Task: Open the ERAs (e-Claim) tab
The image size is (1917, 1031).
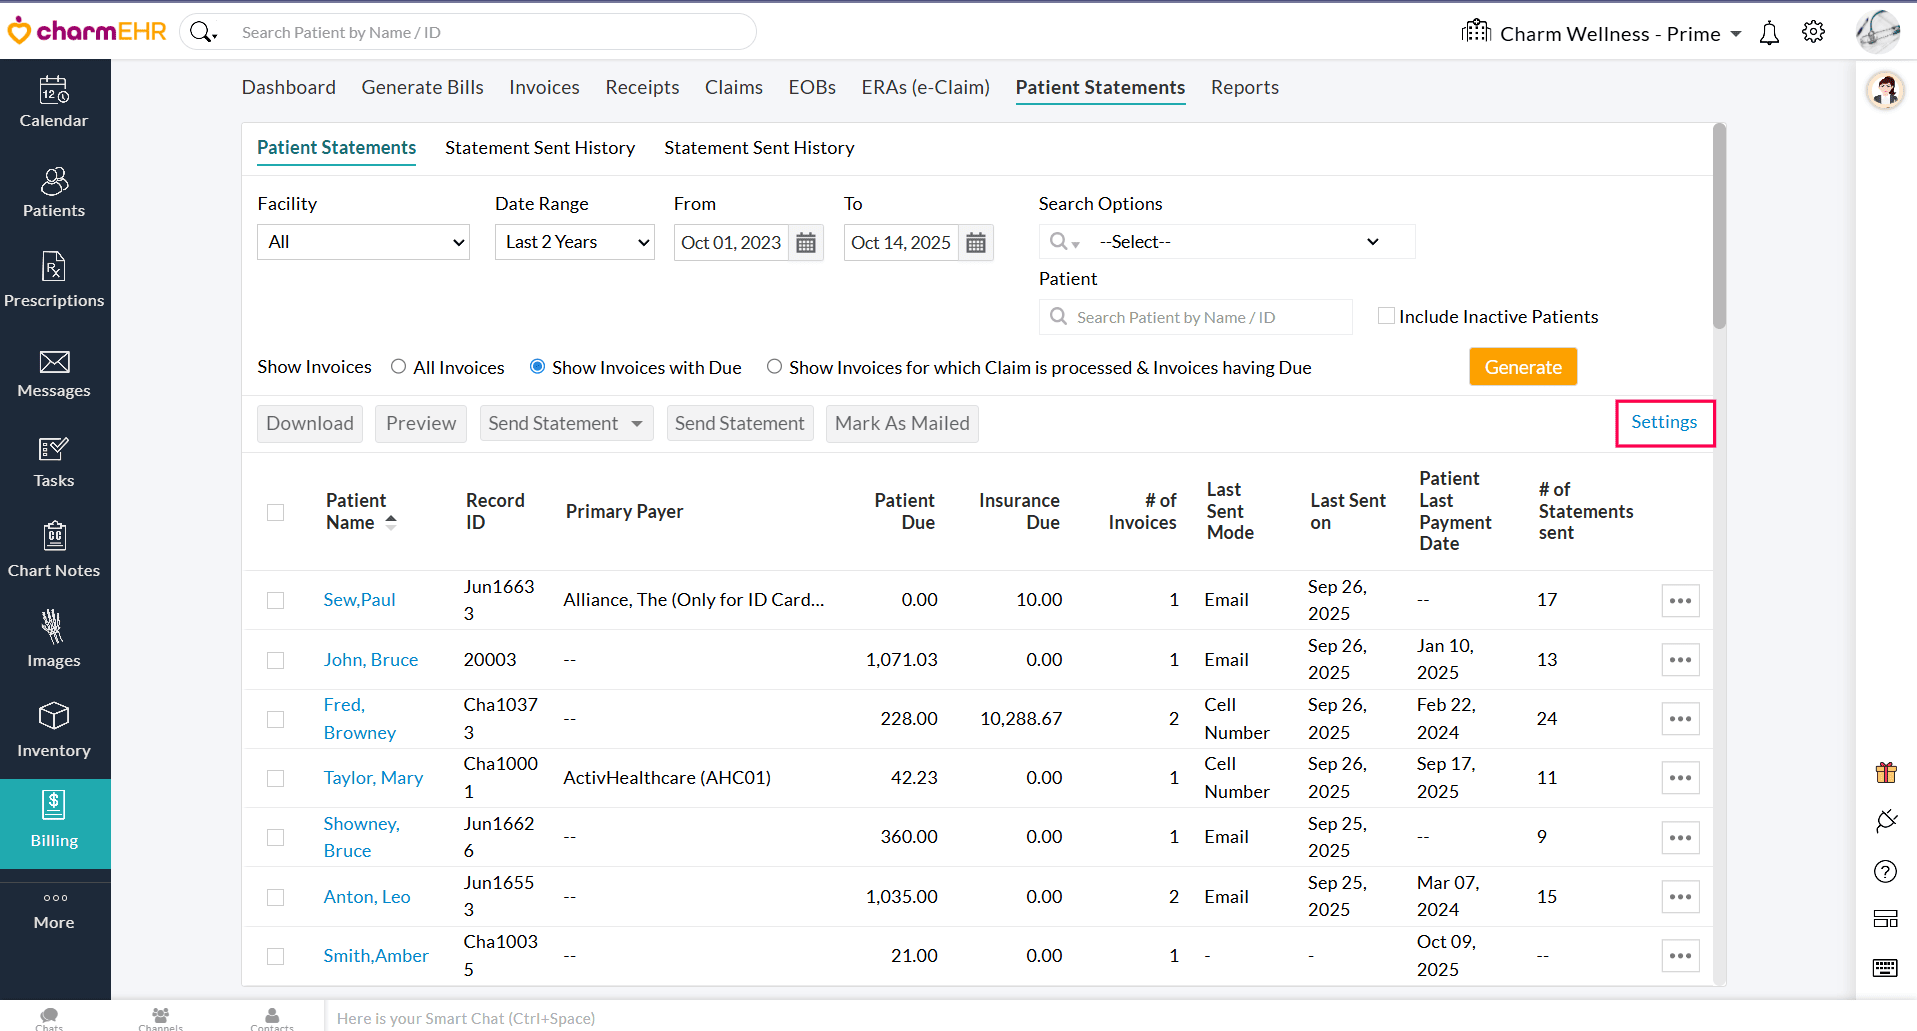Action: point(925,87)
